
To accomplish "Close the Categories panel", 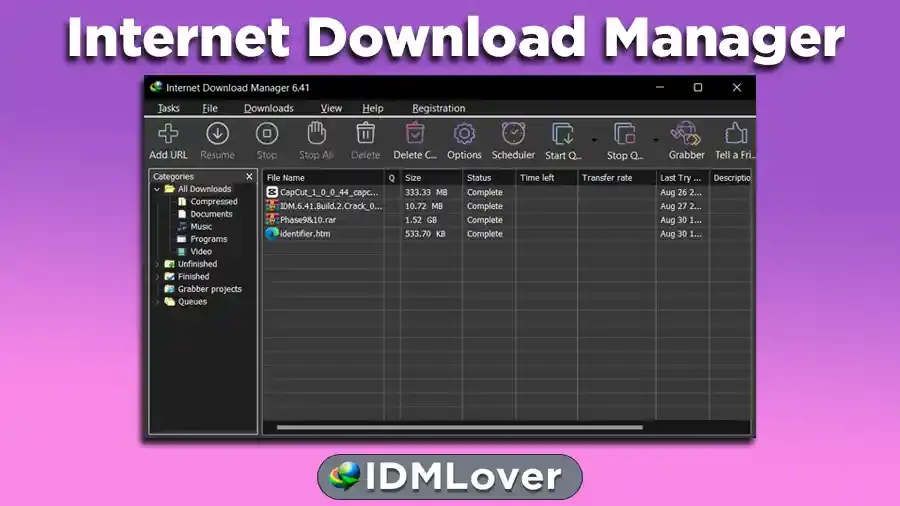I will click(249, 177).
